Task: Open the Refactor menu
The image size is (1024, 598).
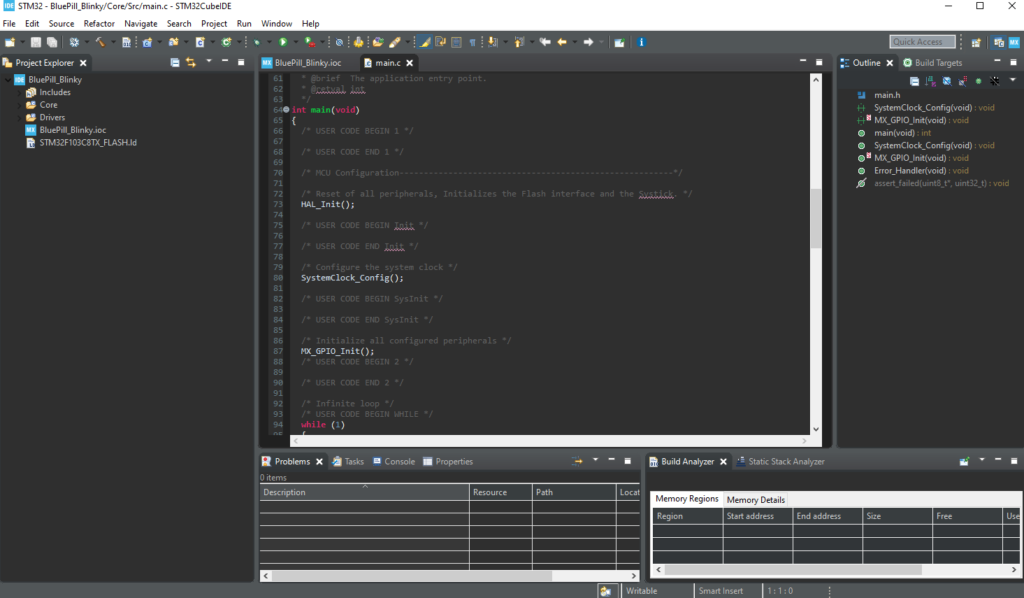Action: tap(99, 24)
